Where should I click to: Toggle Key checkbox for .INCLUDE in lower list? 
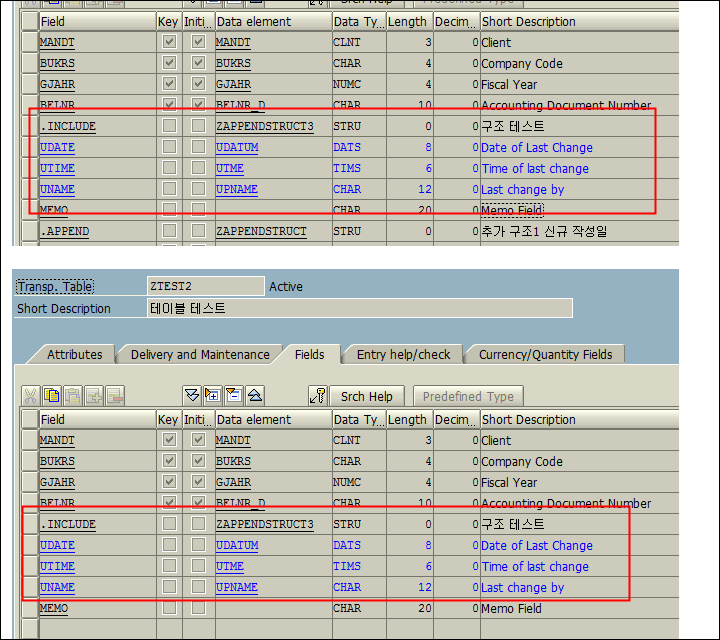click(169, 524)
